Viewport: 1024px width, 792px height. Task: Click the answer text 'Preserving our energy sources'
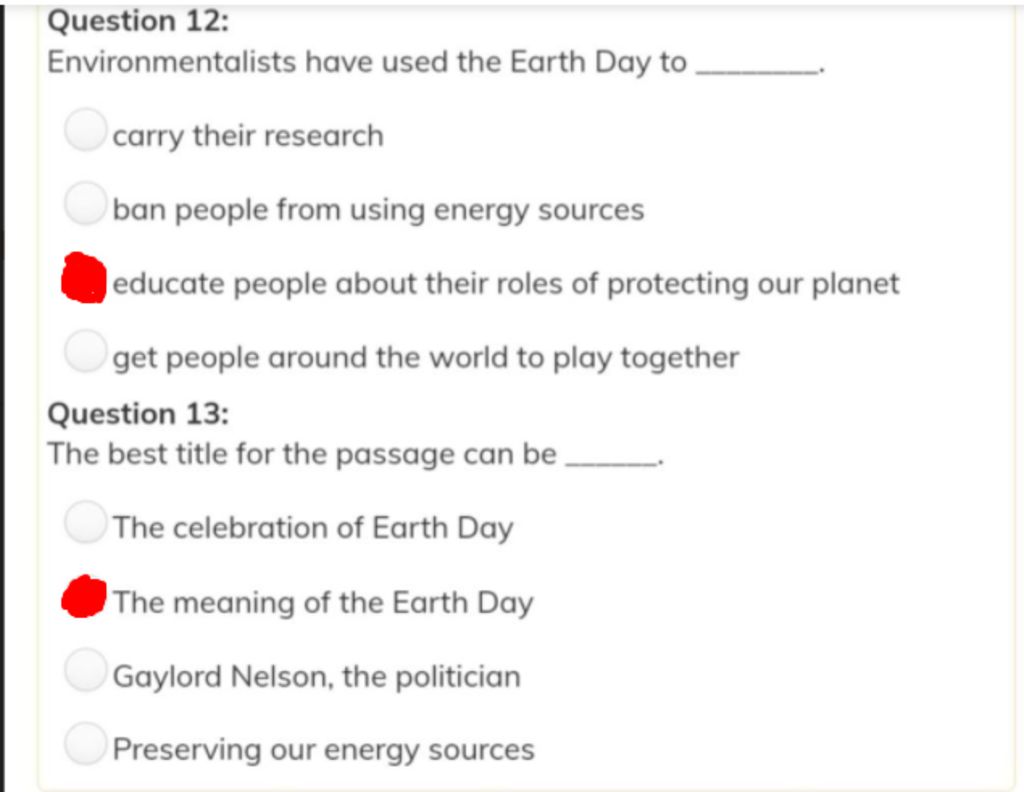324,750
